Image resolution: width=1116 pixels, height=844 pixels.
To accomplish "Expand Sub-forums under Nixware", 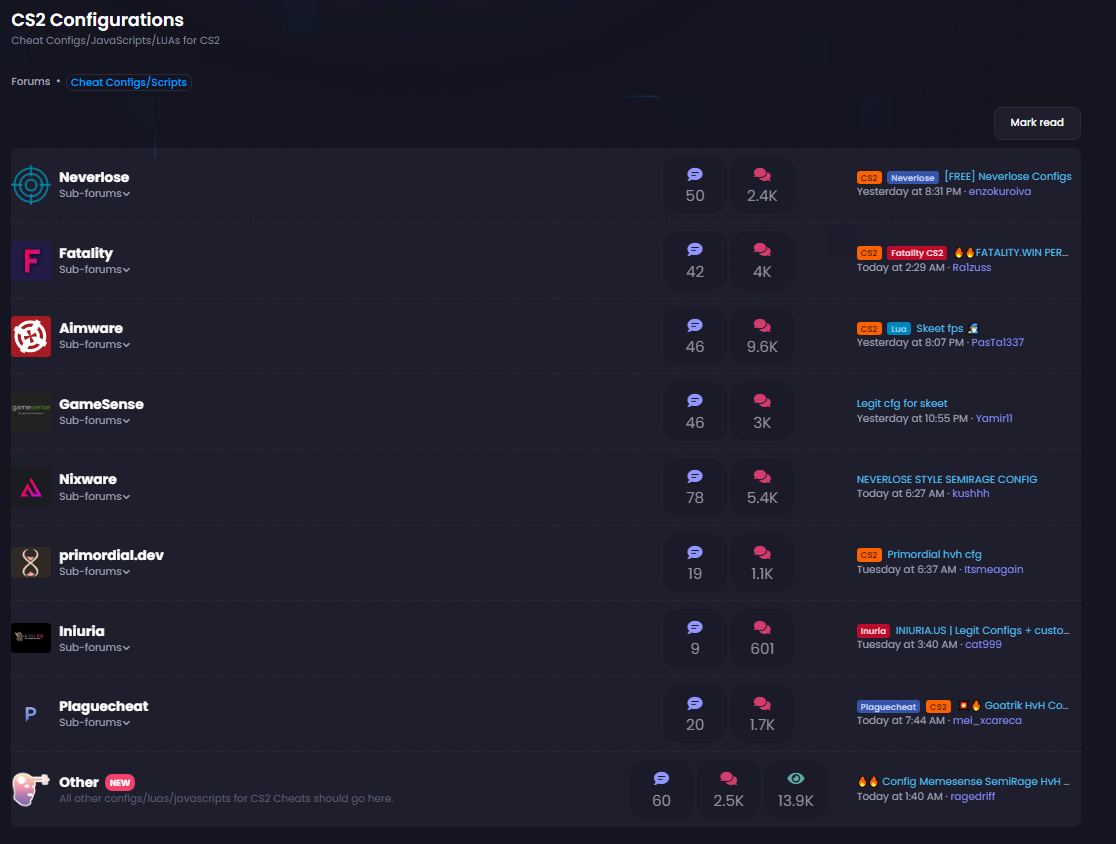I will pyautogui.click(x=94, y=497).
